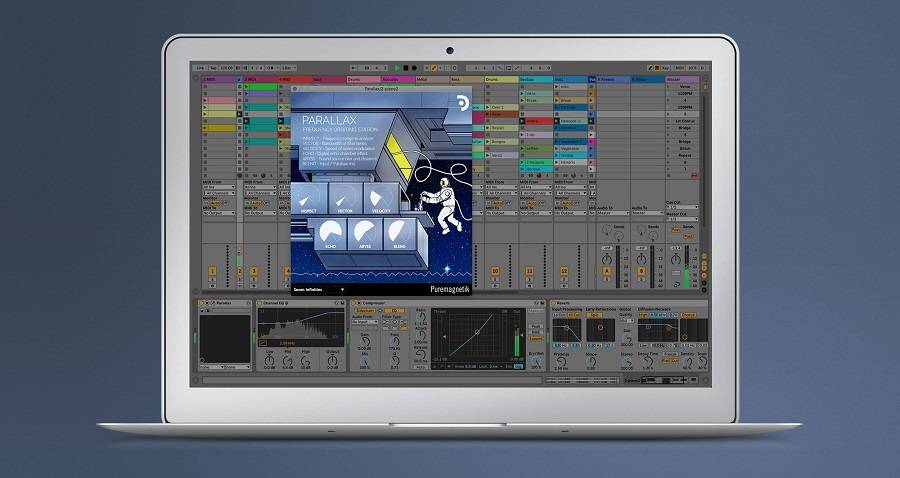This screenshot has width=900, height=478.
Task: Toggle track 11 activator button
Action: [x=530, y=271]
